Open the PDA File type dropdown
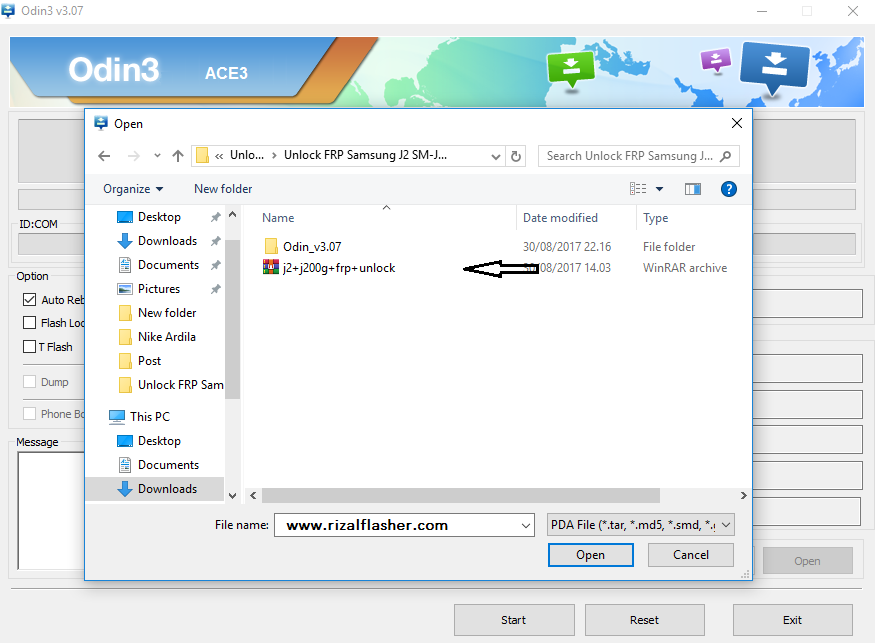 (x=640, y=525)
